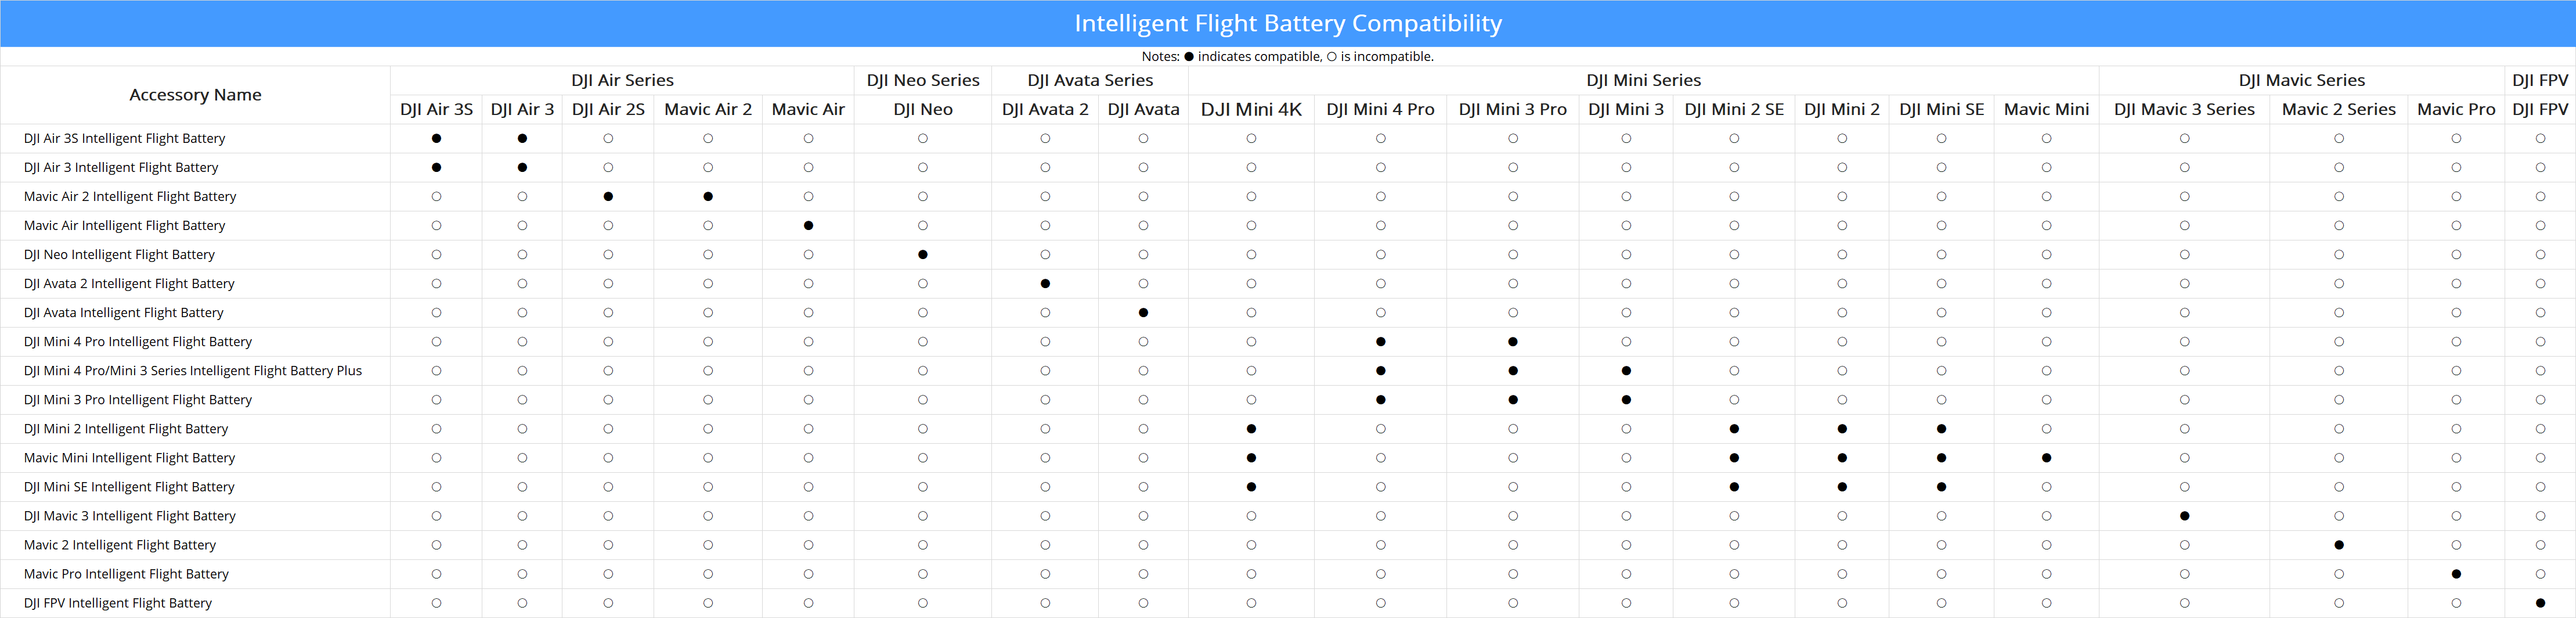Click the compatible dot for DJI FPV battery under DJI FPV
Image resolution: width=2576 pixels, height=618 pixels.
pyautogui.click(x=2540, y=603)
